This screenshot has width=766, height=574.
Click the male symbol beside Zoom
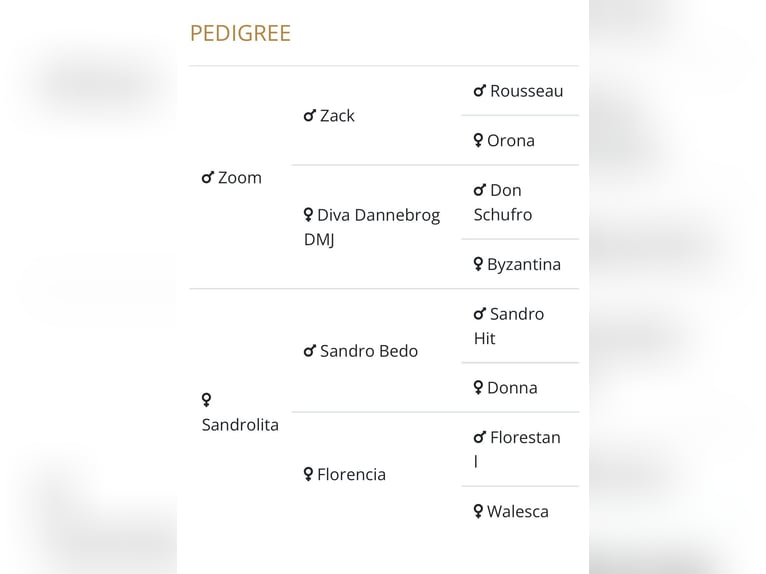tap(208, 177)
